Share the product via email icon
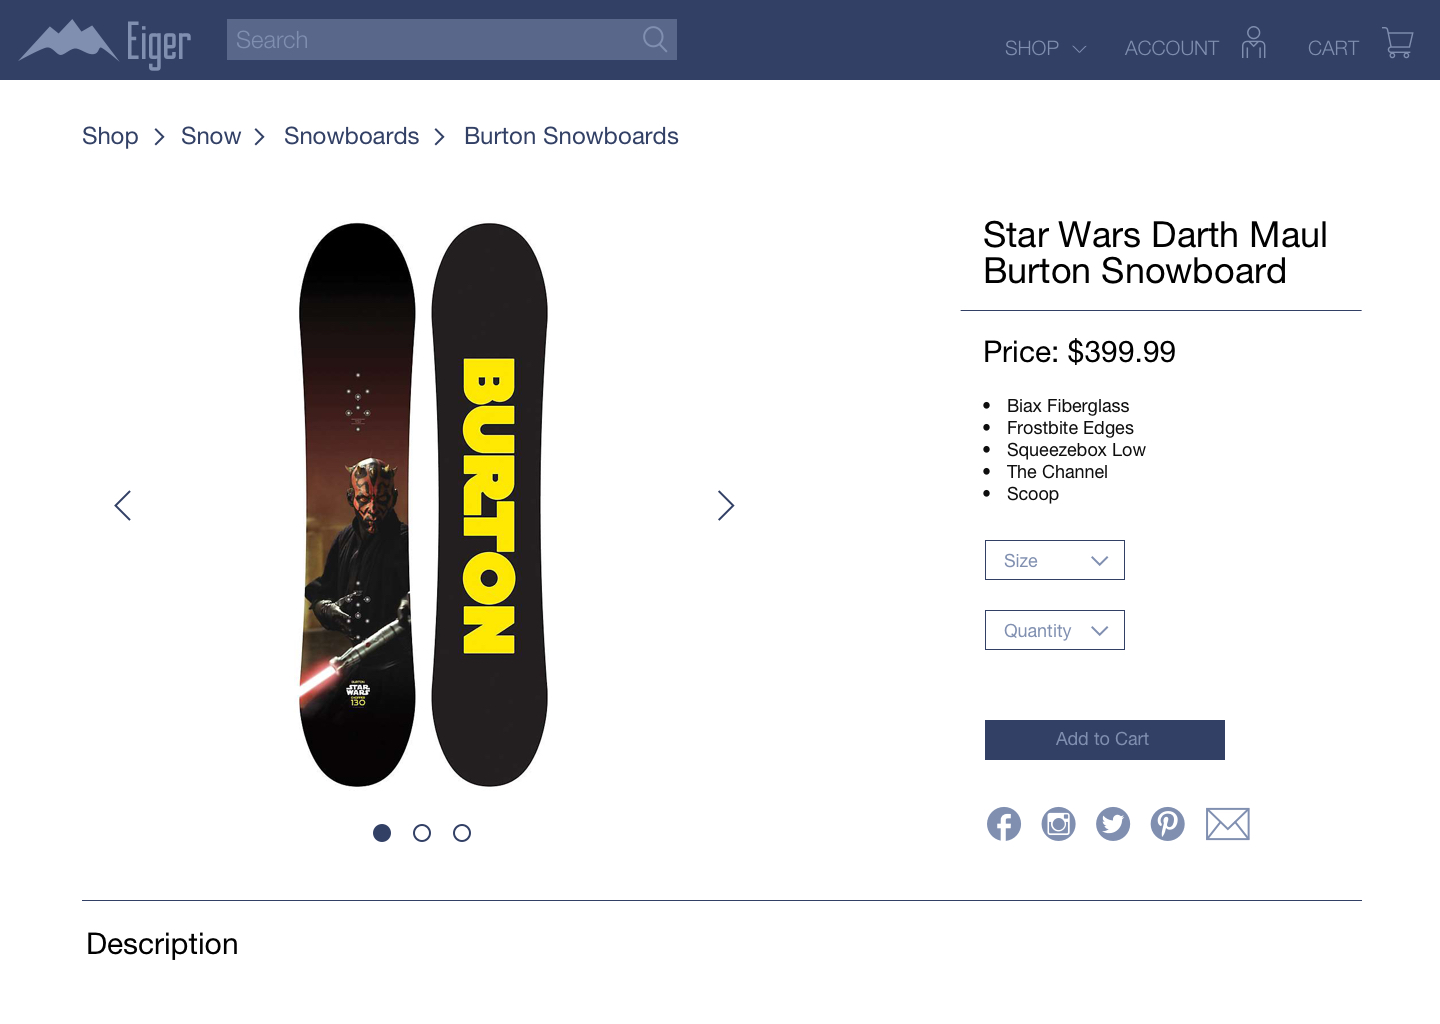 pyautogui.click(x=1228, y=824)
